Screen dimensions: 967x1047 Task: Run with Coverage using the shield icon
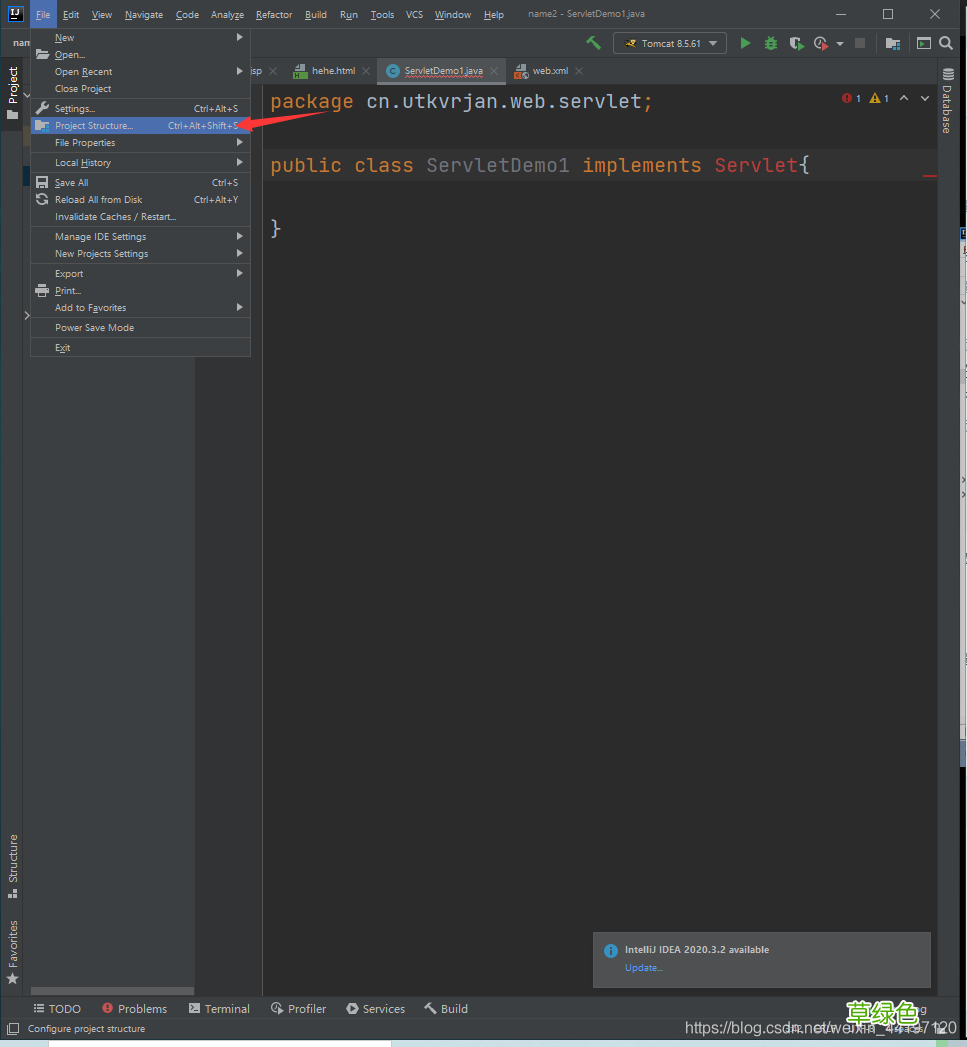click(796, 43)
